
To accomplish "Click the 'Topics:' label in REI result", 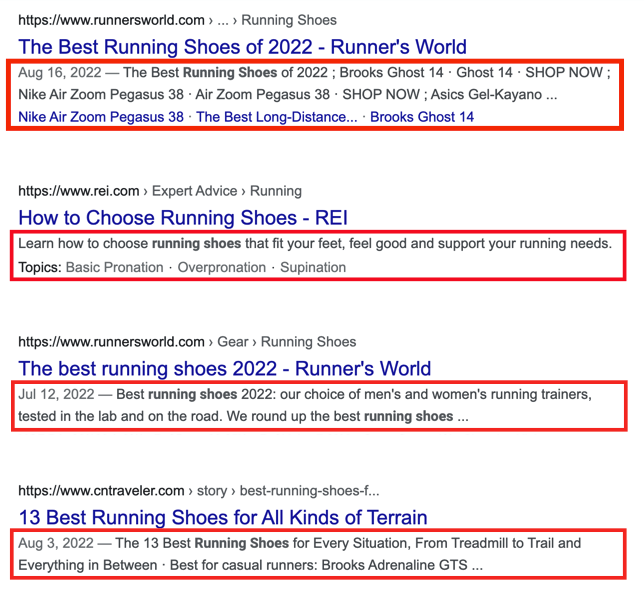I will click(x=40, y=267).
